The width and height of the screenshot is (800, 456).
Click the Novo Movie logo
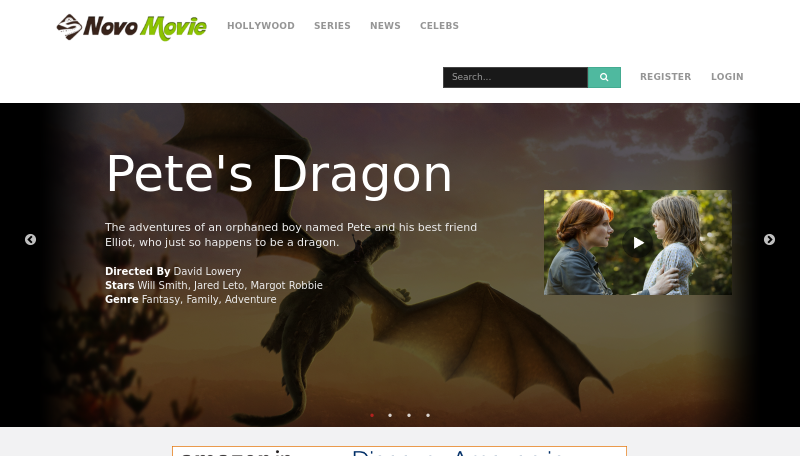132,27
